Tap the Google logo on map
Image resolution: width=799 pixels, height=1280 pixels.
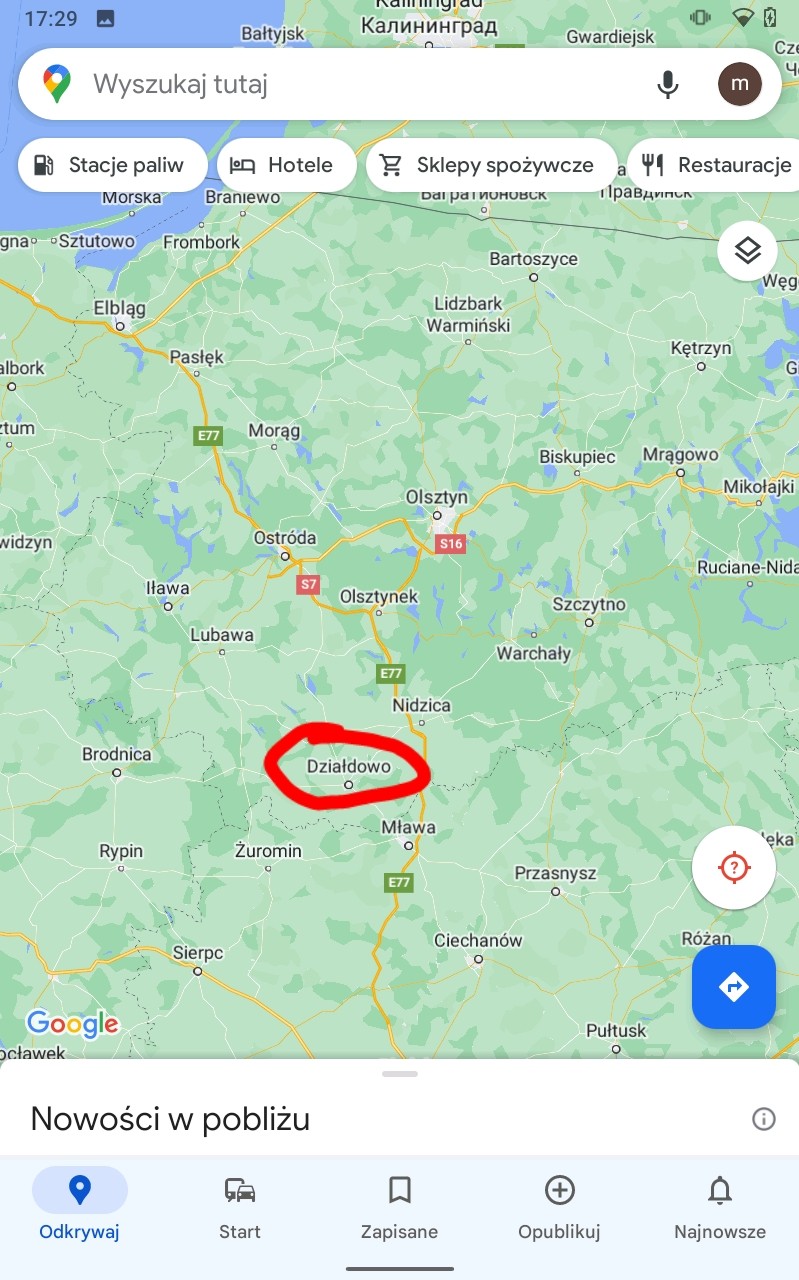[73, 1024]
